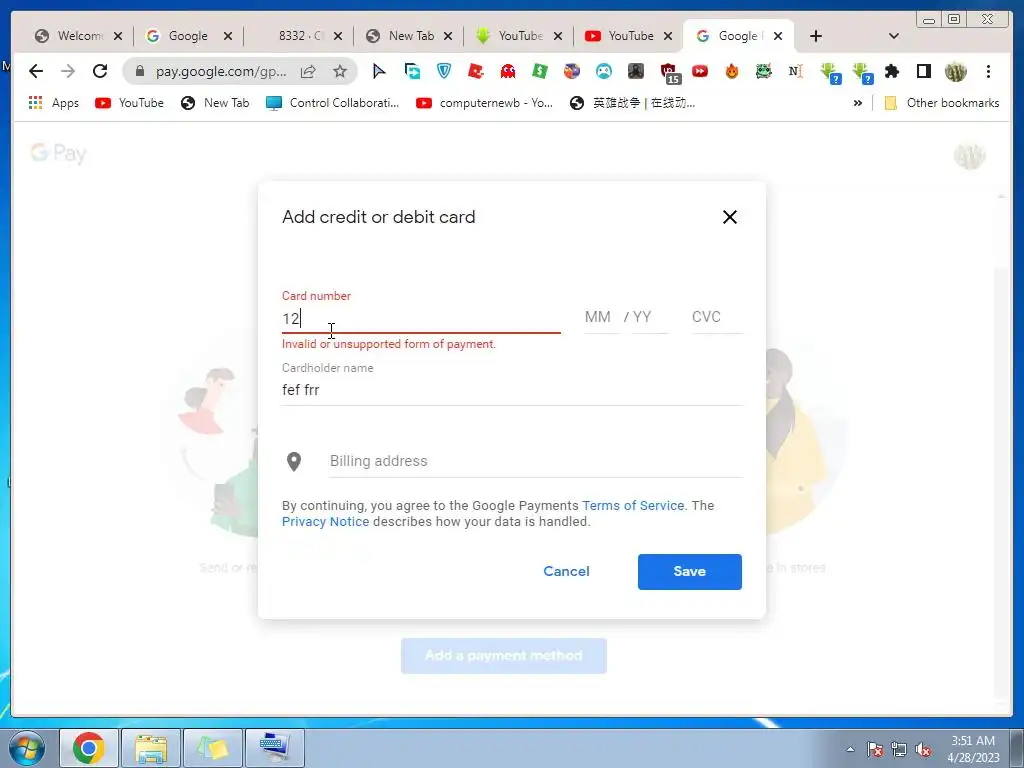Open the computernewb YouTube bookmark
The width and height of the screenshot is (1024, 768).
coord(485,103)
